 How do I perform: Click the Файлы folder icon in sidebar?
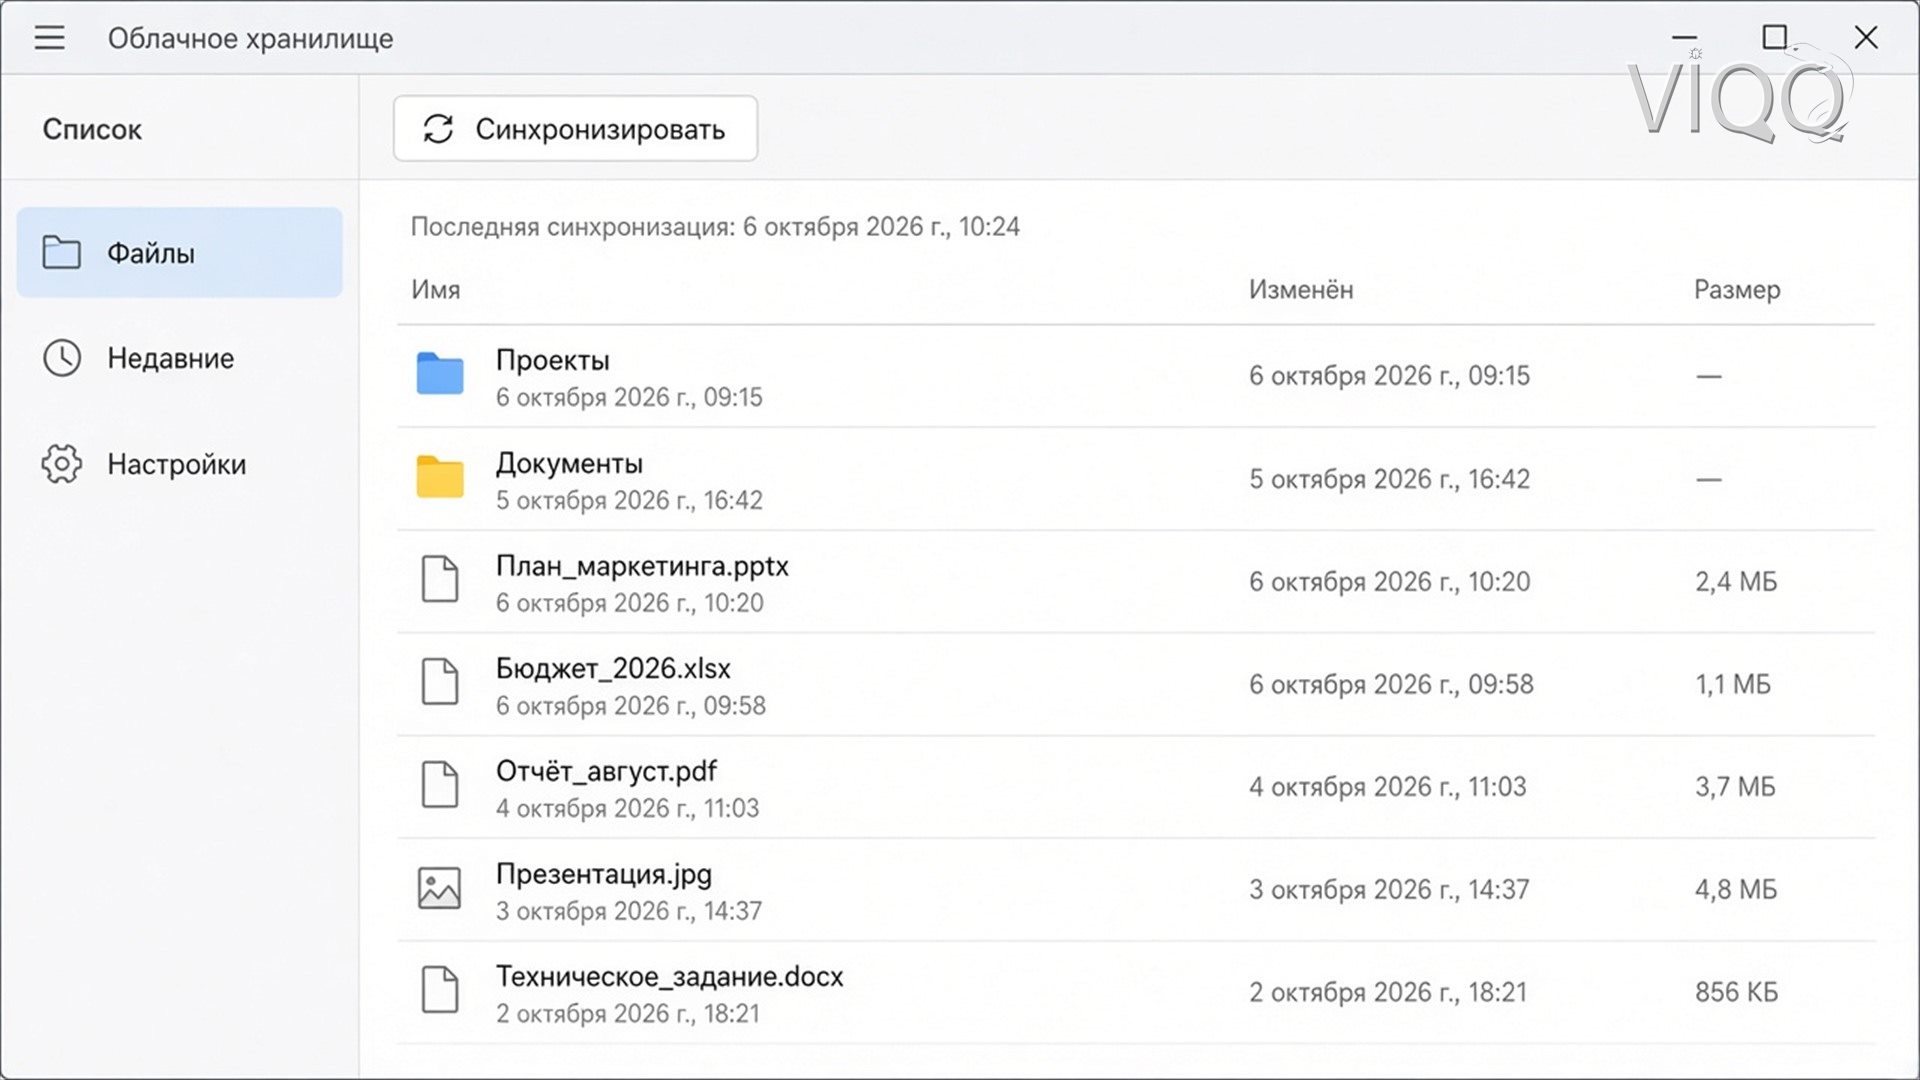point(61,252)
